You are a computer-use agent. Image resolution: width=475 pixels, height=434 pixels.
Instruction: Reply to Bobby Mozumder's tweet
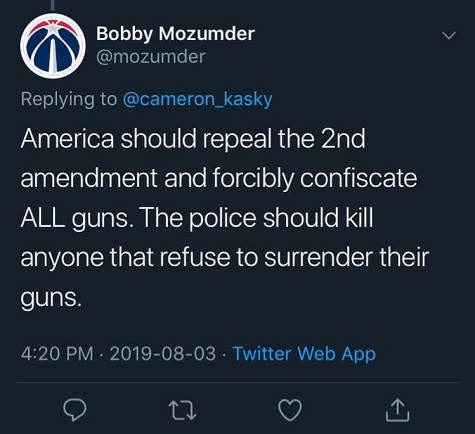coord(75,410)
